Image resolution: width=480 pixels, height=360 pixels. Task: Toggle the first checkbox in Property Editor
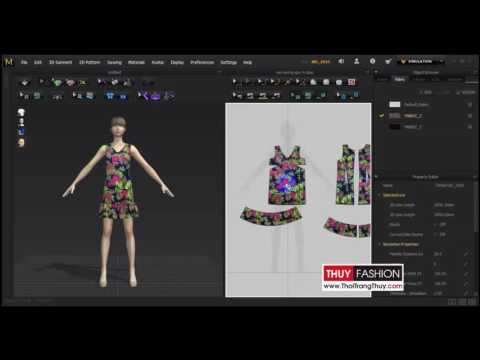[x=436, y=224]
